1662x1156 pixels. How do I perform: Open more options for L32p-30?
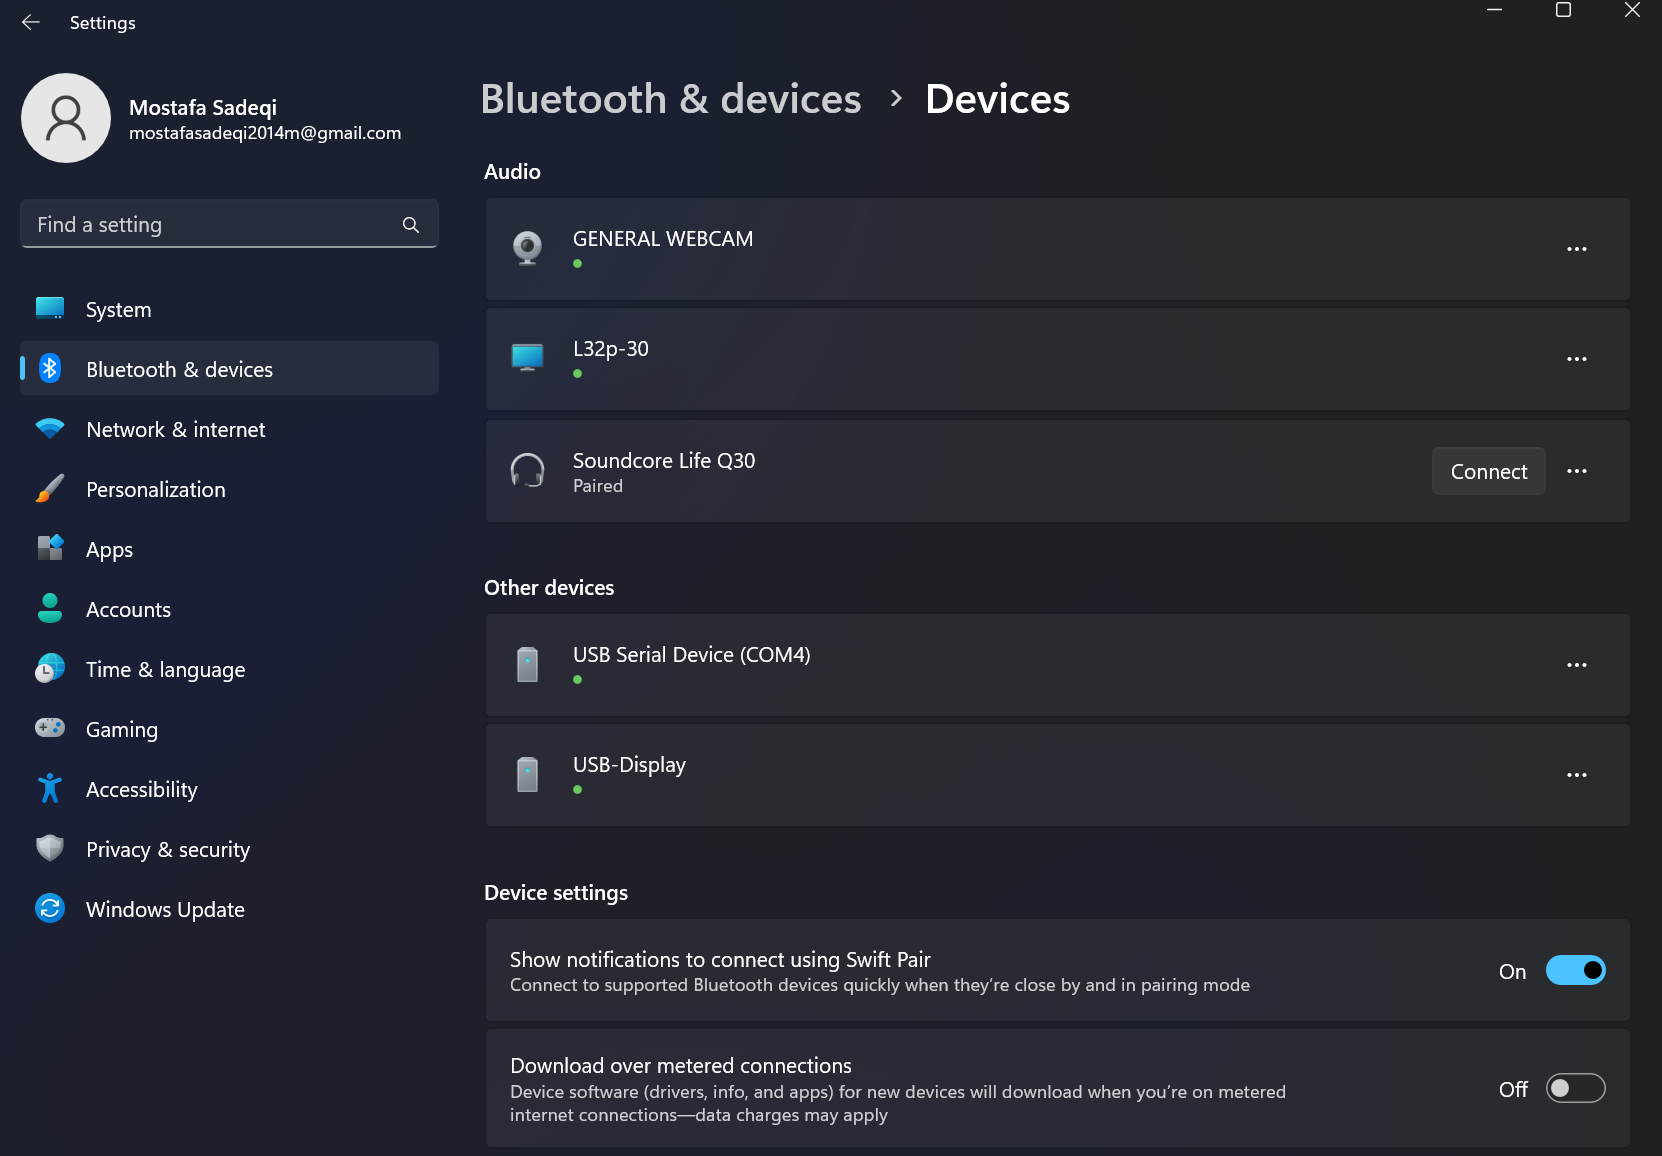1577,359
